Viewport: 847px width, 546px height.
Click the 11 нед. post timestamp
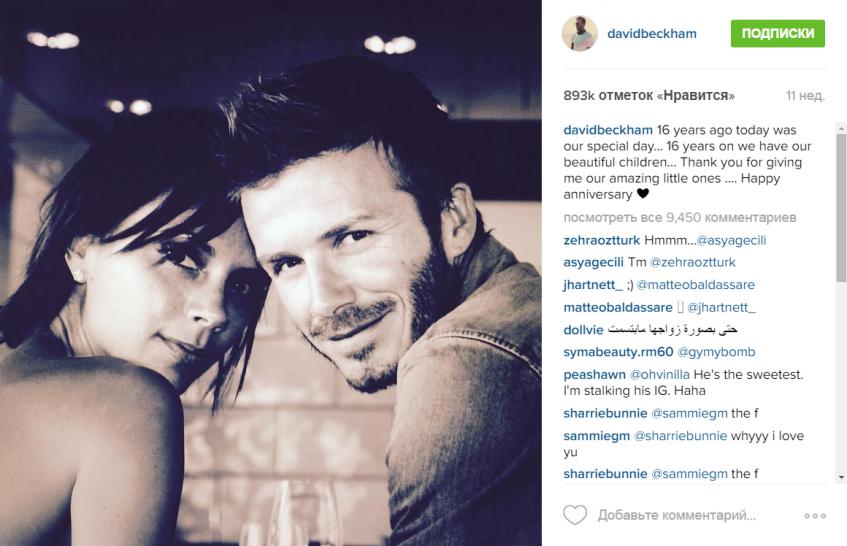pyautogui.click(x=805, y=96)
